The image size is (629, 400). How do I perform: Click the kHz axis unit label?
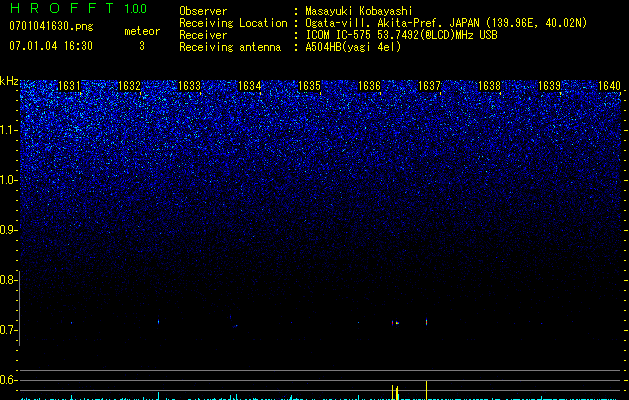click(9, 81)
